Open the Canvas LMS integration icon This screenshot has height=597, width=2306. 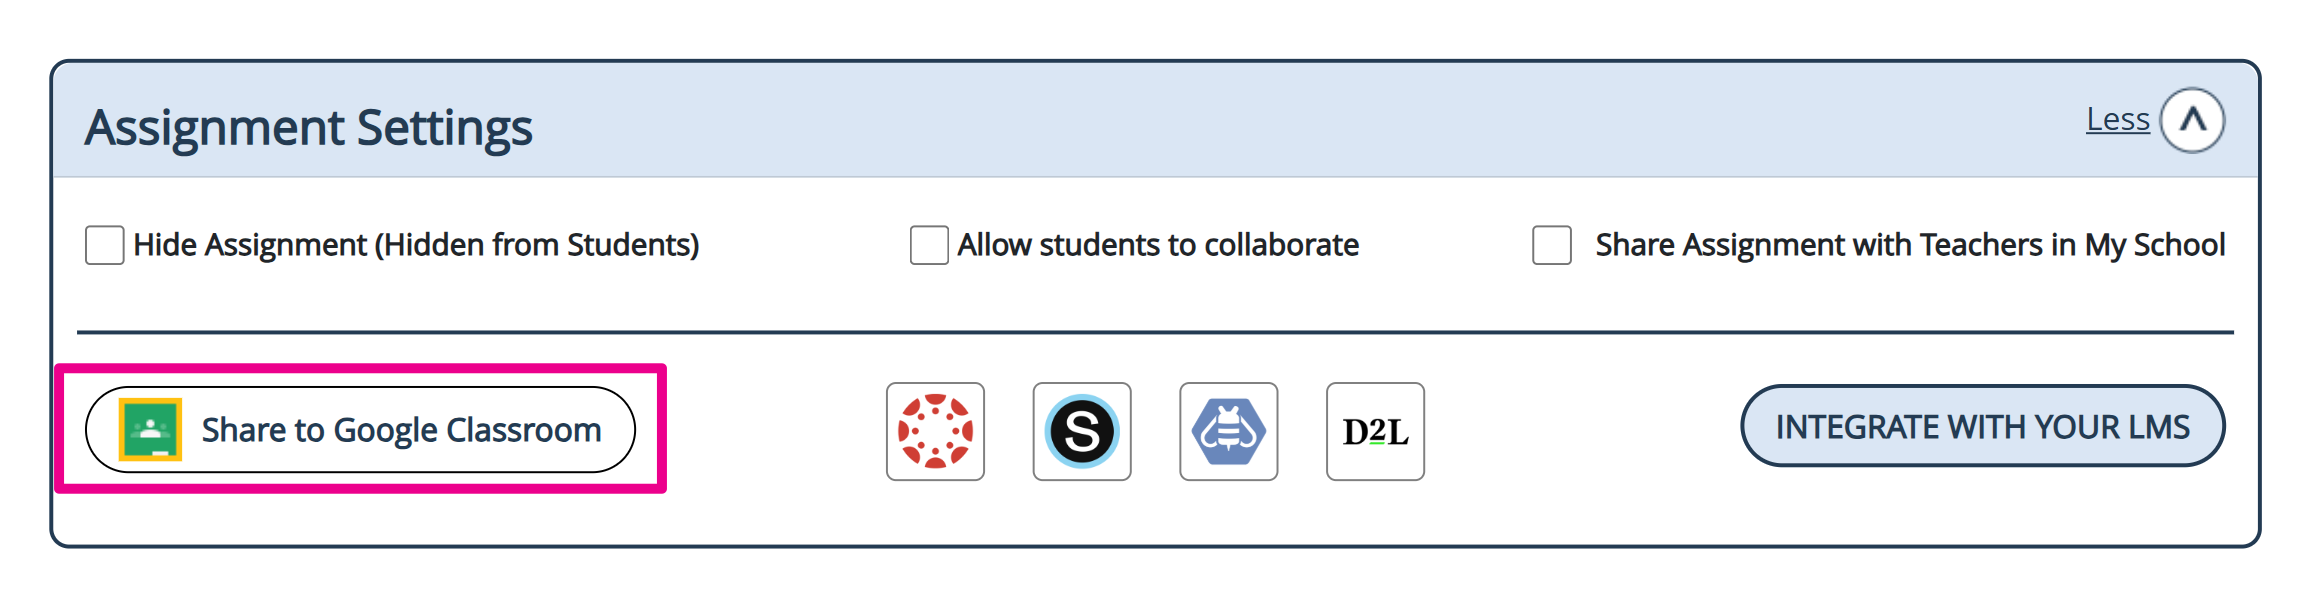935,431
